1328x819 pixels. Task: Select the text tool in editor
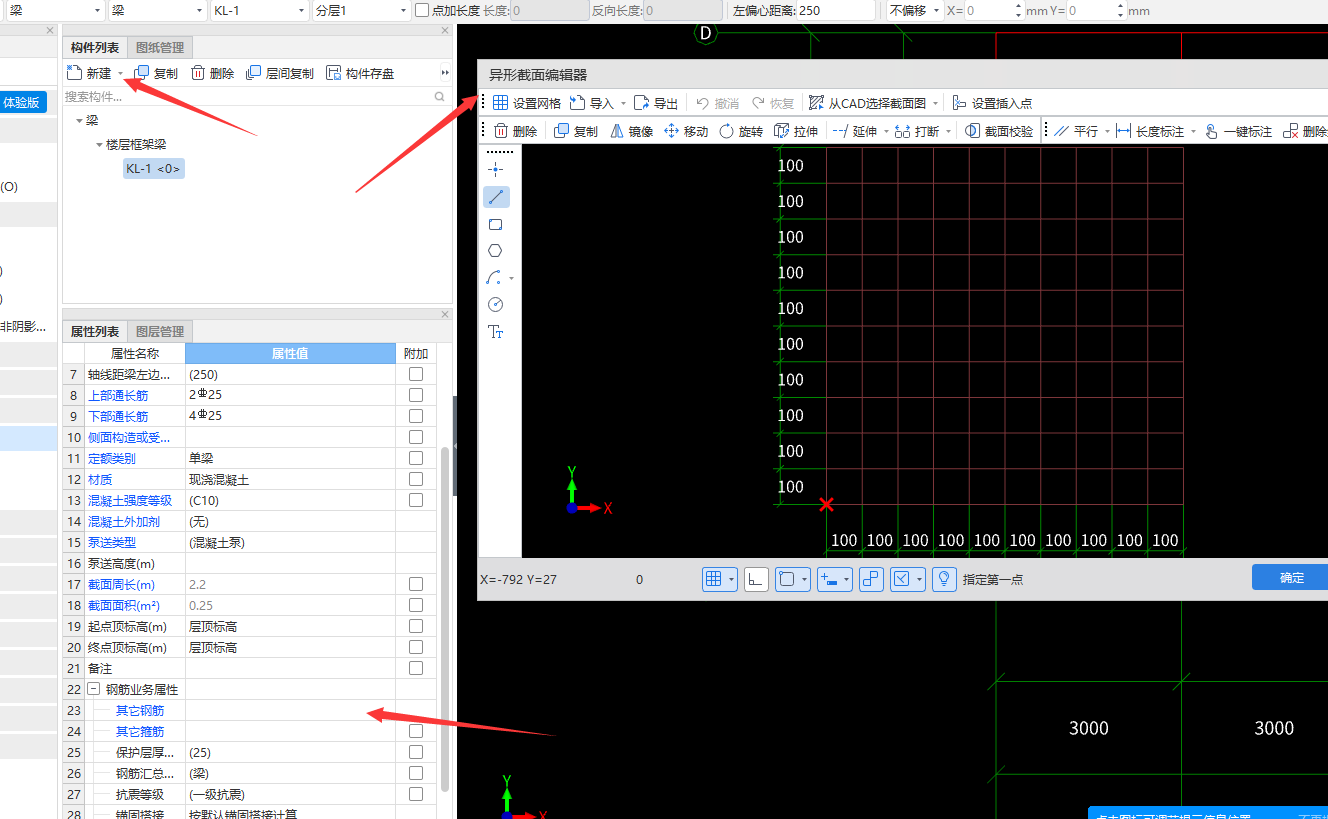pos(495,332)
